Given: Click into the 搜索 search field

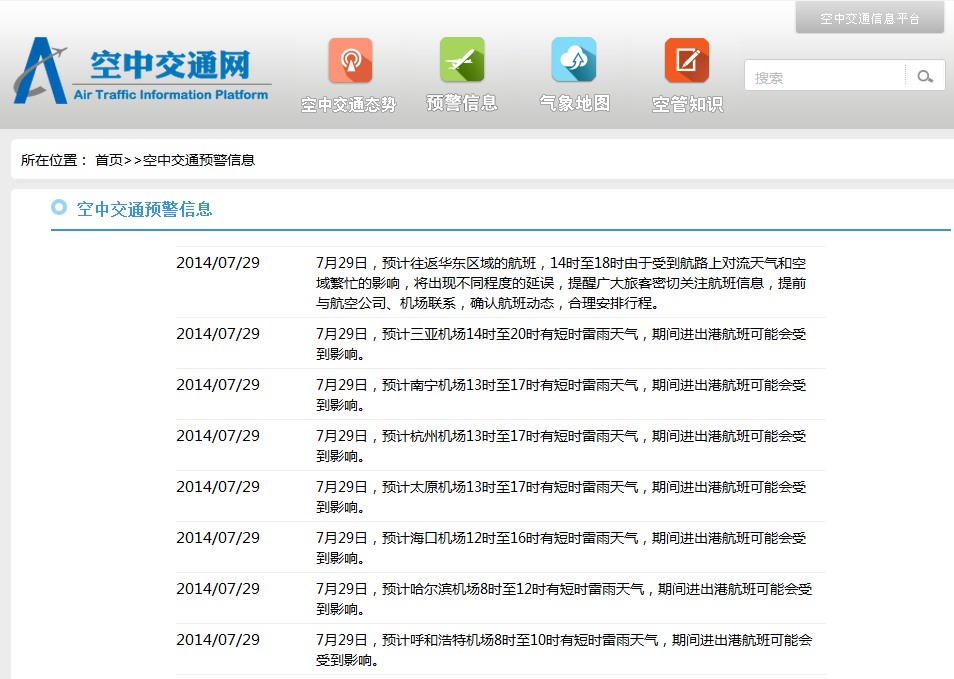Looking at the screenshot, I should click(825, 77).
